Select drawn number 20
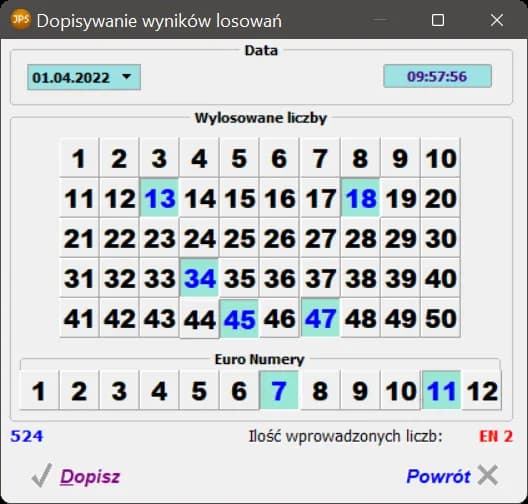The height and width of the screenshot is (504, 528). 441,198
